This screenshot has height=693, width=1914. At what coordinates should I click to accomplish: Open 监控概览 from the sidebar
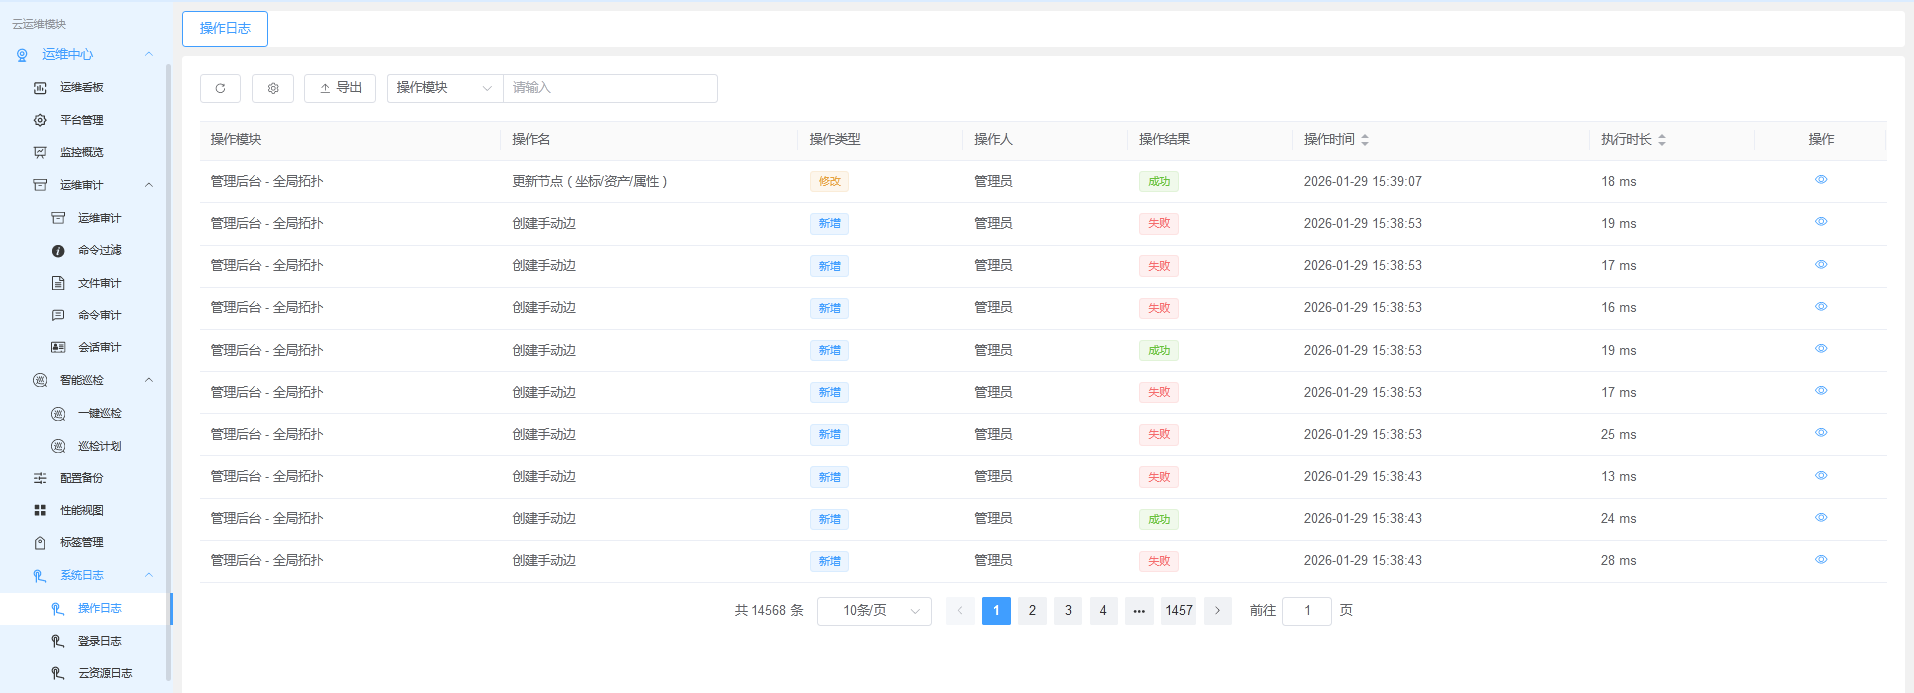(82, 152)
